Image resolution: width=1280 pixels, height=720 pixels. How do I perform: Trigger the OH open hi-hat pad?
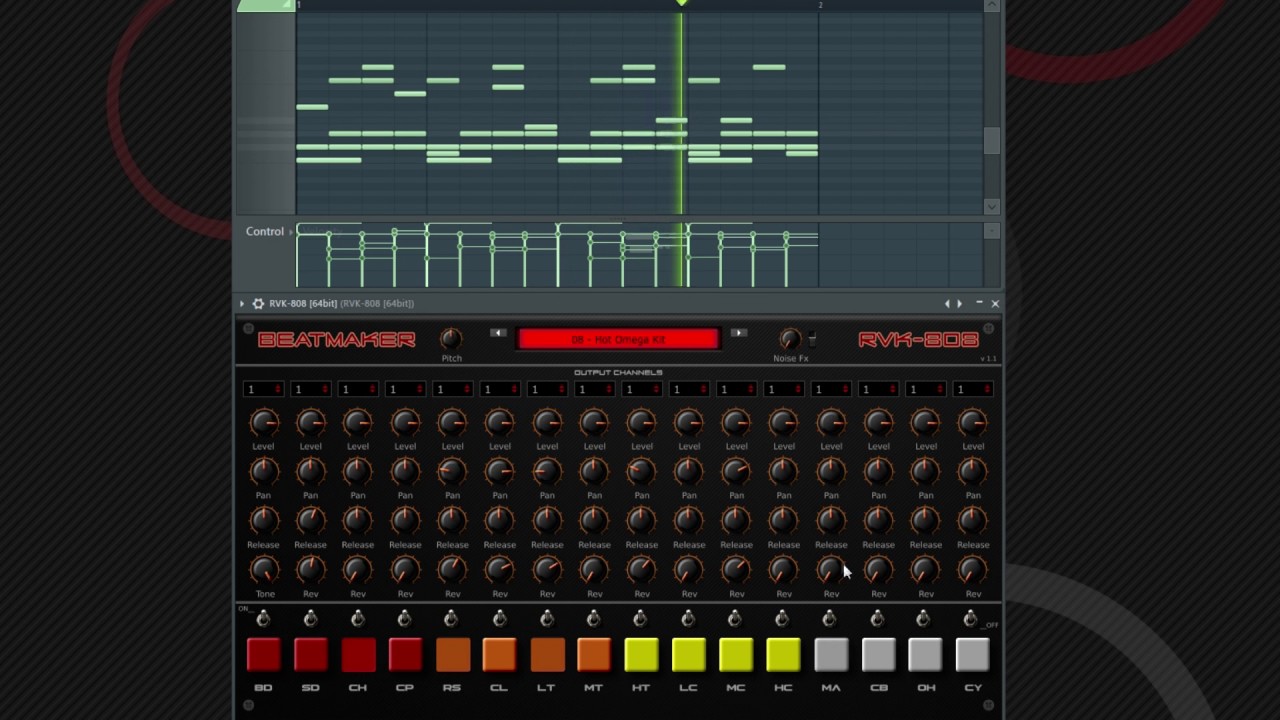(x=925, y=655)
